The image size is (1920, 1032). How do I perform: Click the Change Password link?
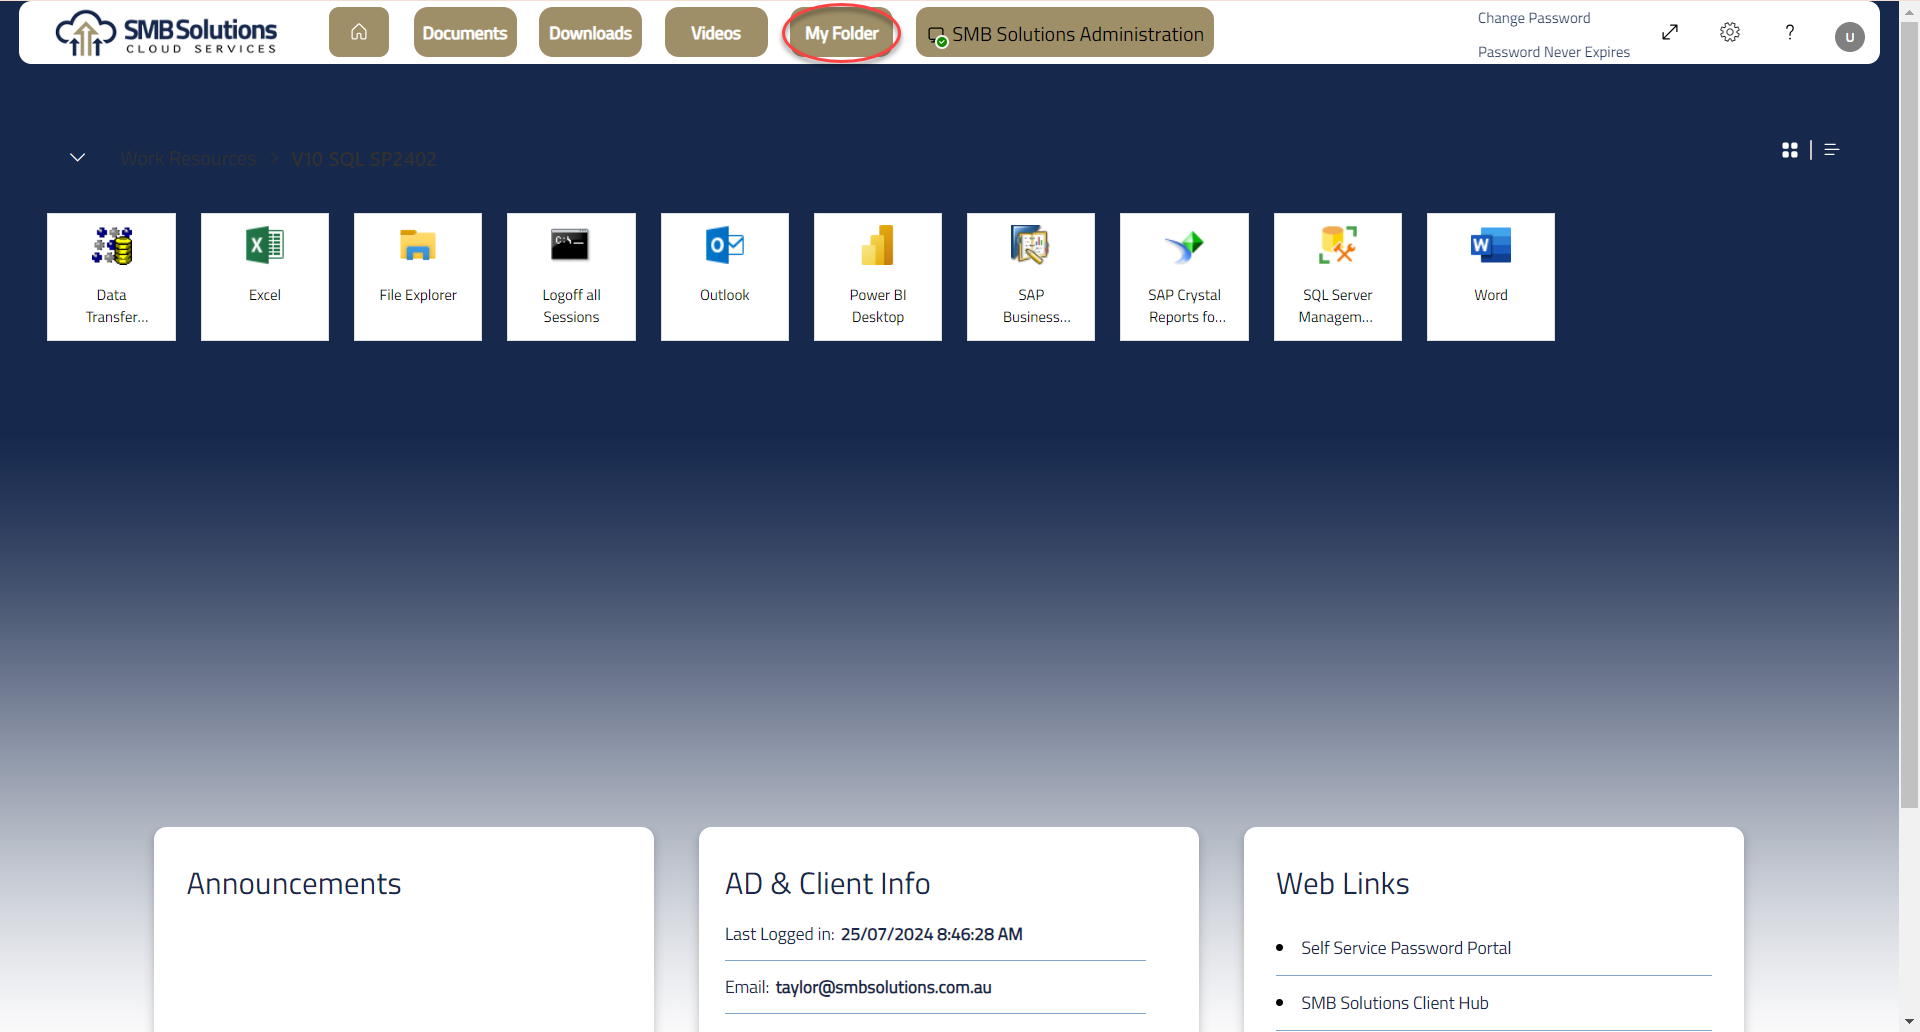[x=1534, y=17]
